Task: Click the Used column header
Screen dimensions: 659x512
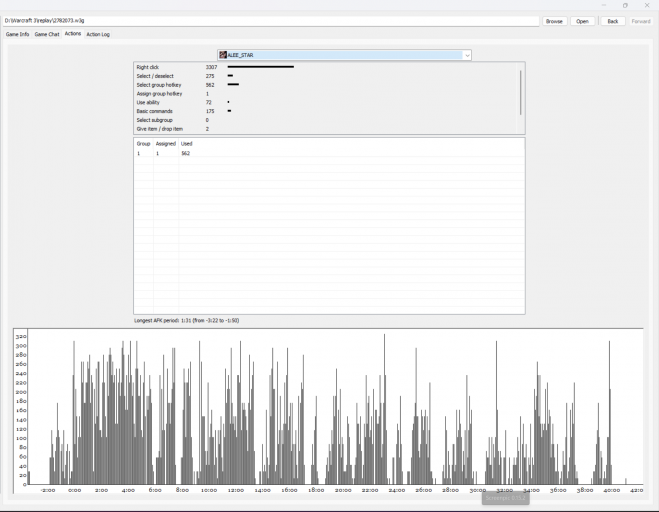Action: point(187,144)
